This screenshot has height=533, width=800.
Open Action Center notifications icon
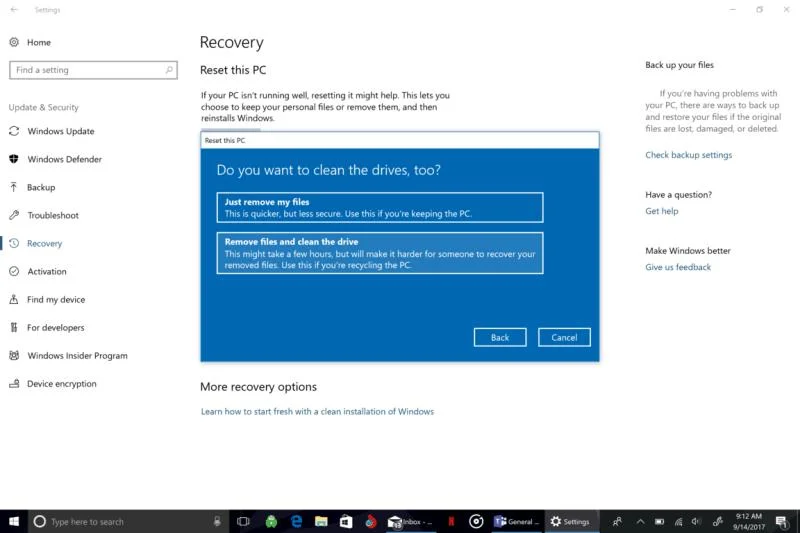click(781, 521)
